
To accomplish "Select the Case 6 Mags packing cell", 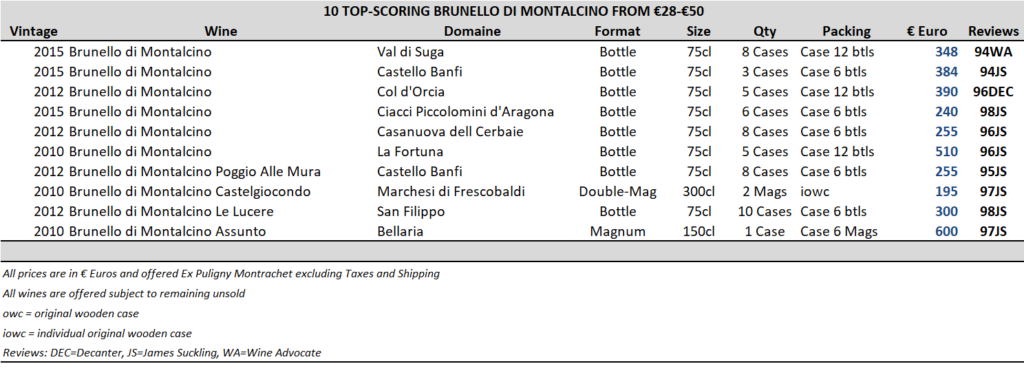I will pos(839,232).
